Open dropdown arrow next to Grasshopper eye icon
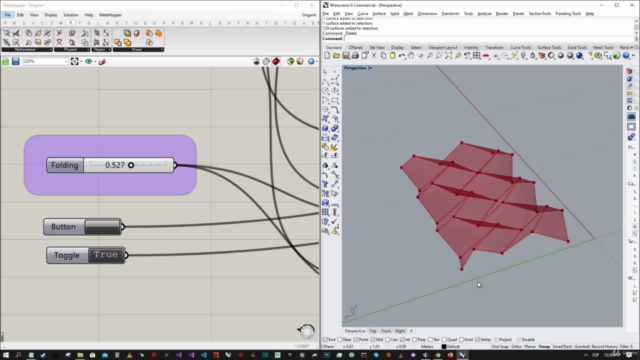This screenshot has width=640, height=360. click(x=95, y=62)
